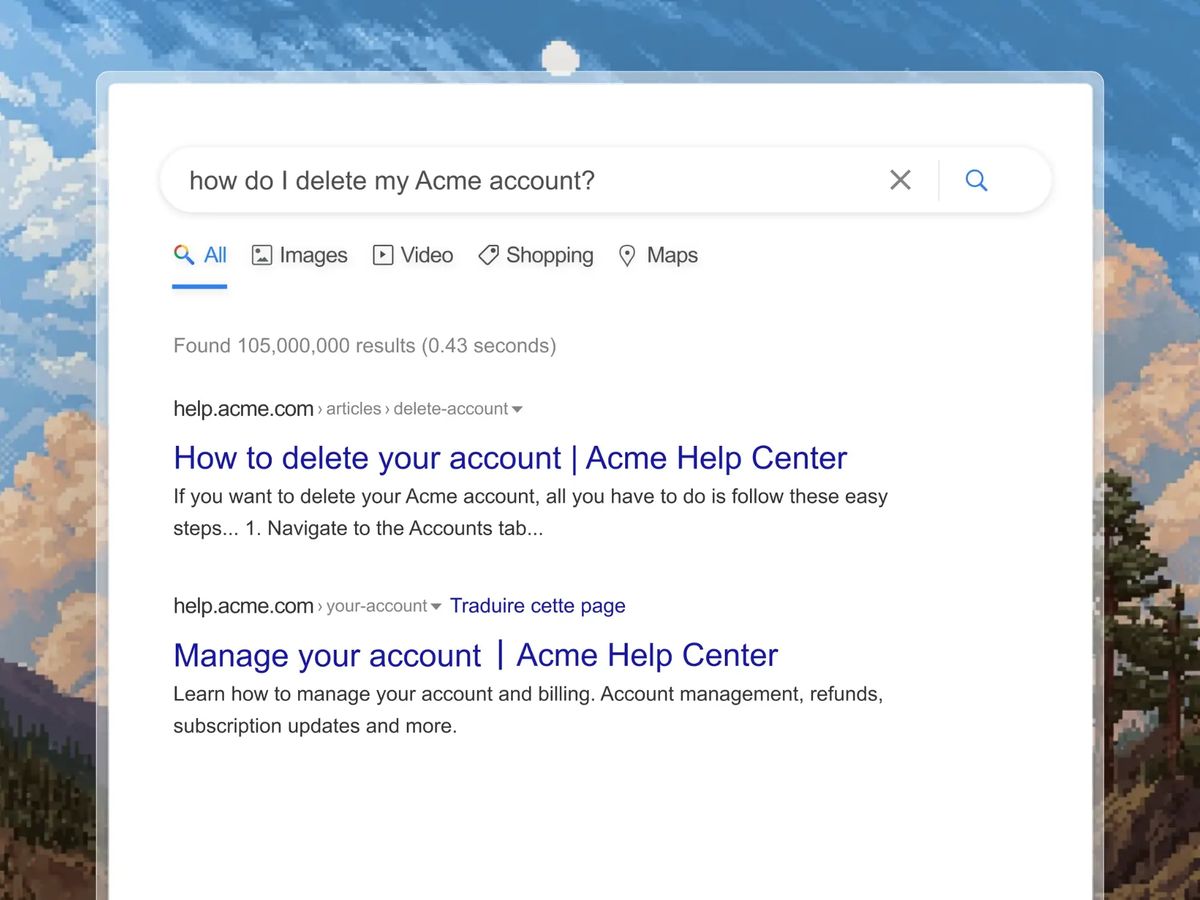Open "How to delete your account" result
Image resolution: width=1200 pixels, height=900 pixels.
click(x=510, y=458)
